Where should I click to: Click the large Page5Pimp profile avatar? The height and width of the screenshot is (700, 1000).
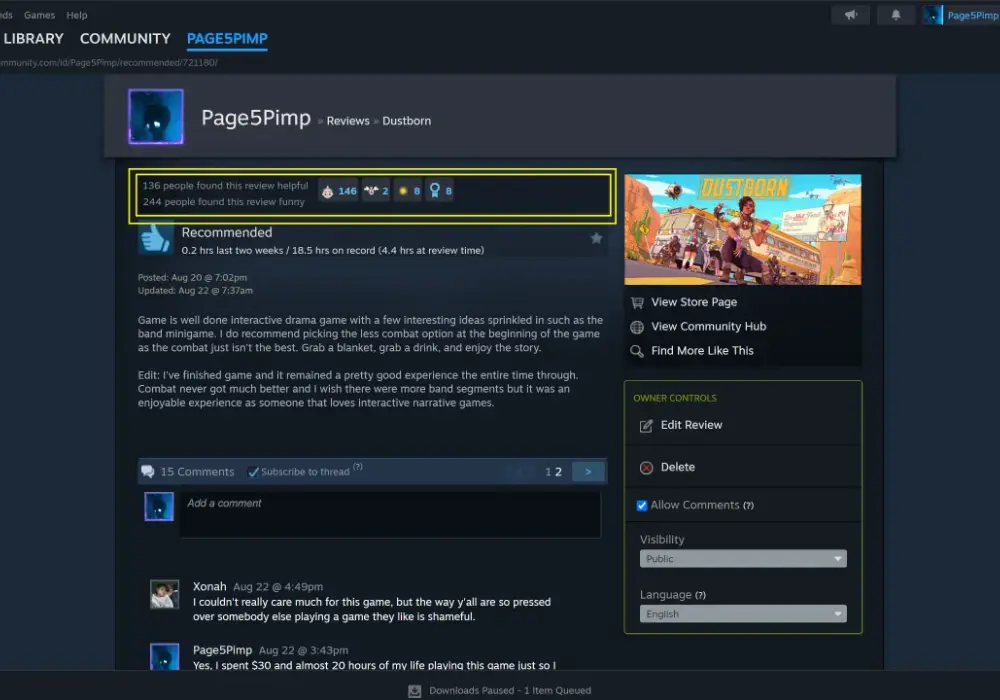156,117
